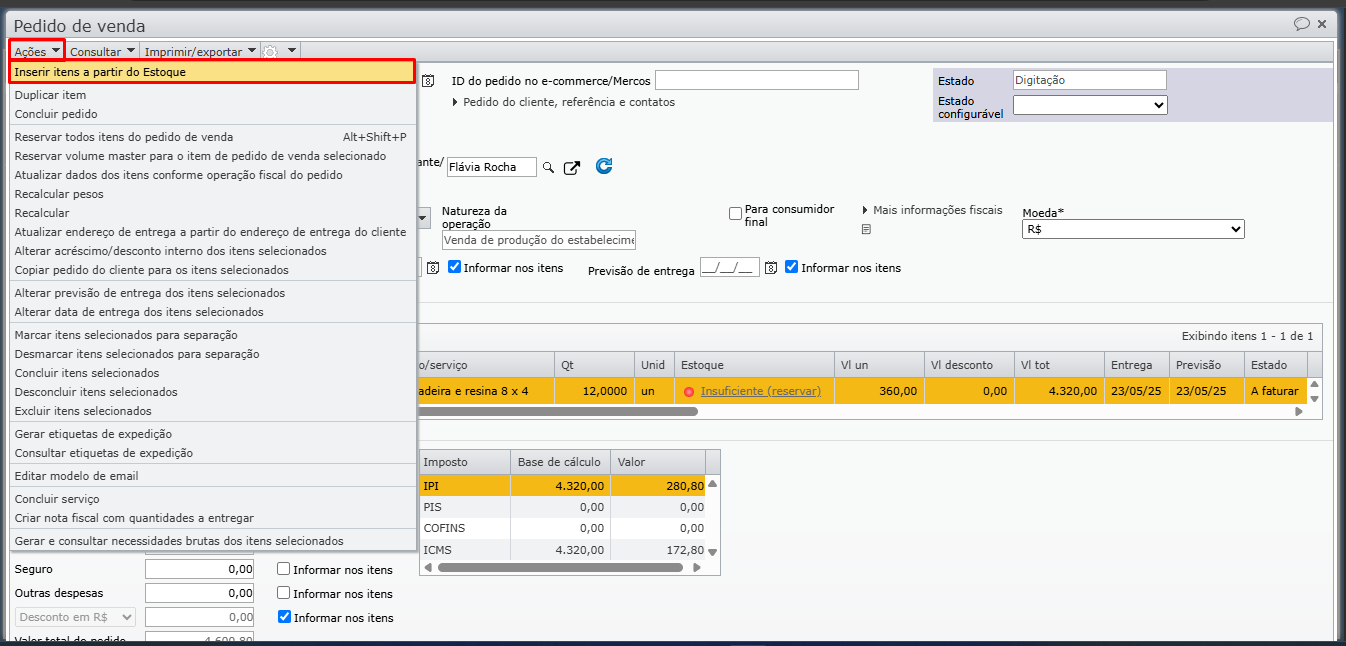Open the Estado configurável dropdown
Screen dimensions: 1346x646
[1089, 105]
